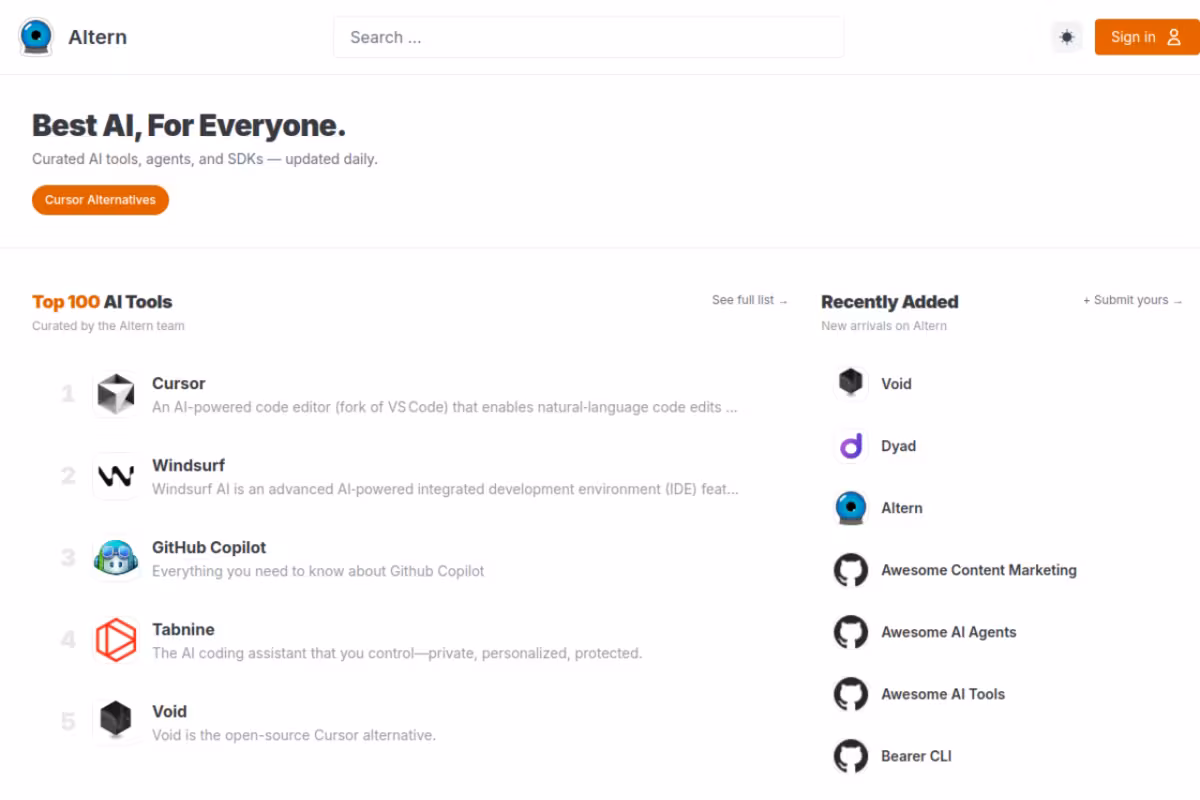1200x800 pixels.
Task: Open the Windsurf logo icon
Action: click(115, 477)
